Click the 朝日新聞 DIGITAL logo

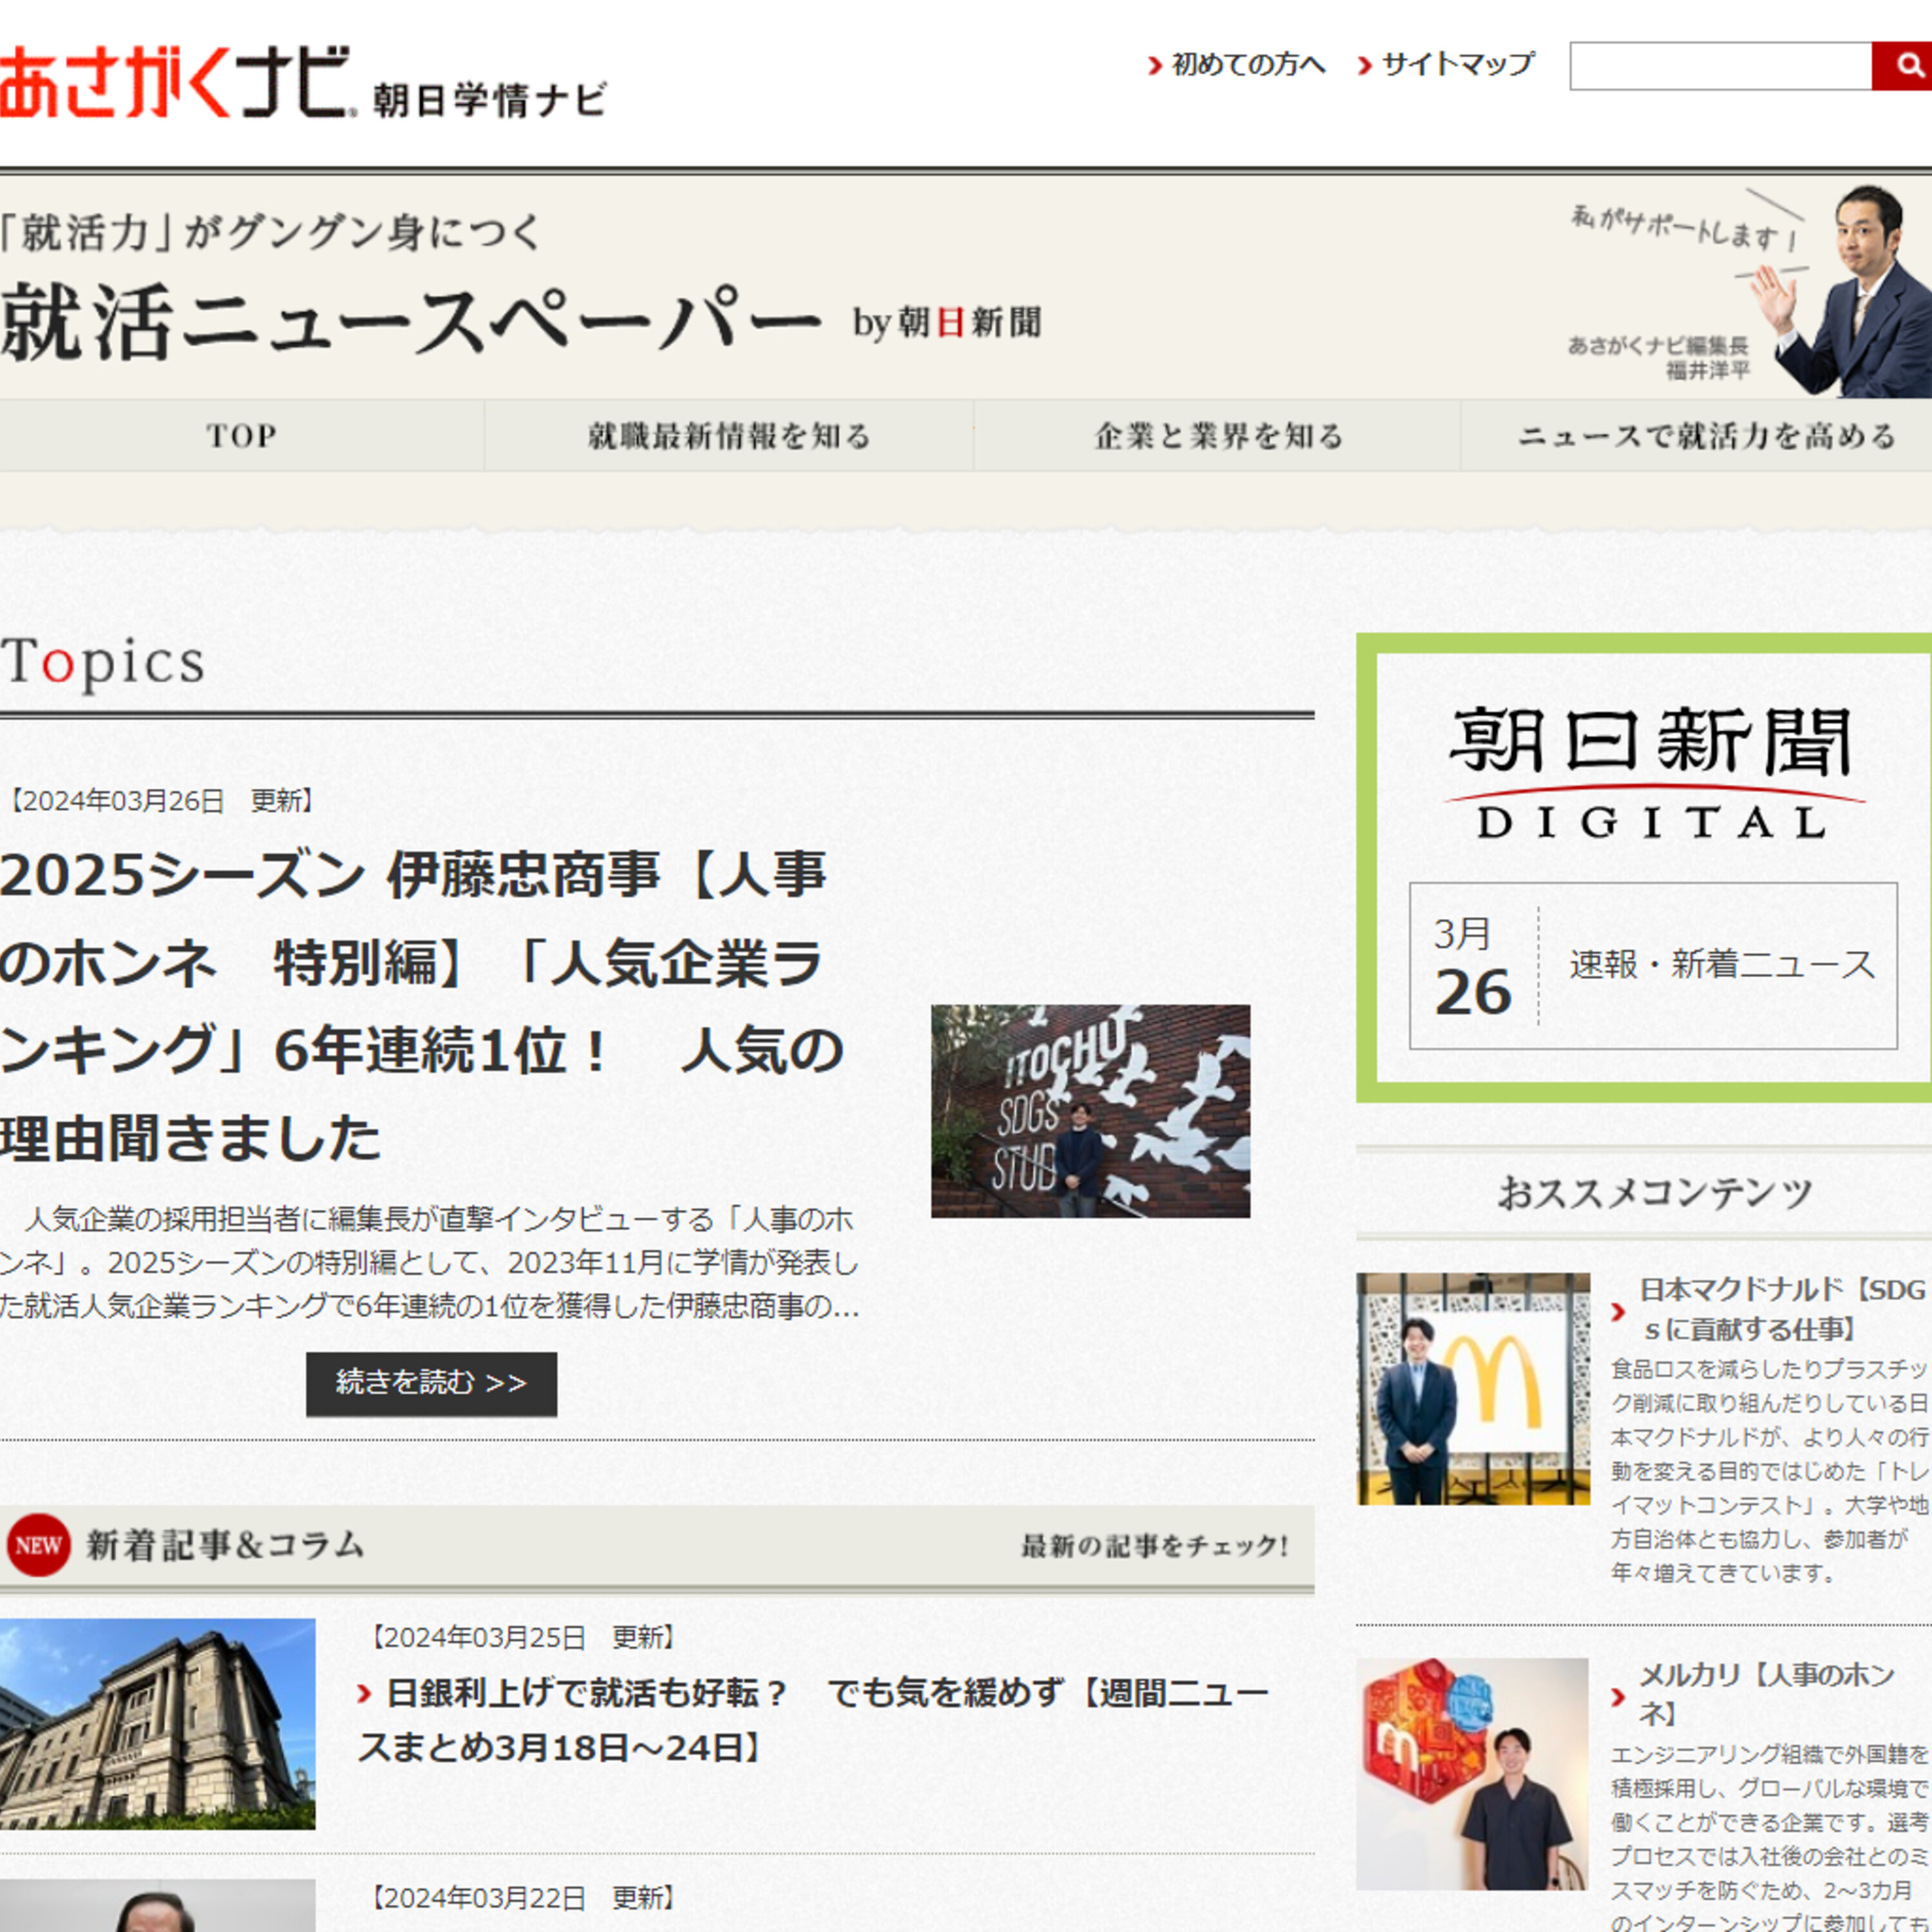pos(1654,772)
